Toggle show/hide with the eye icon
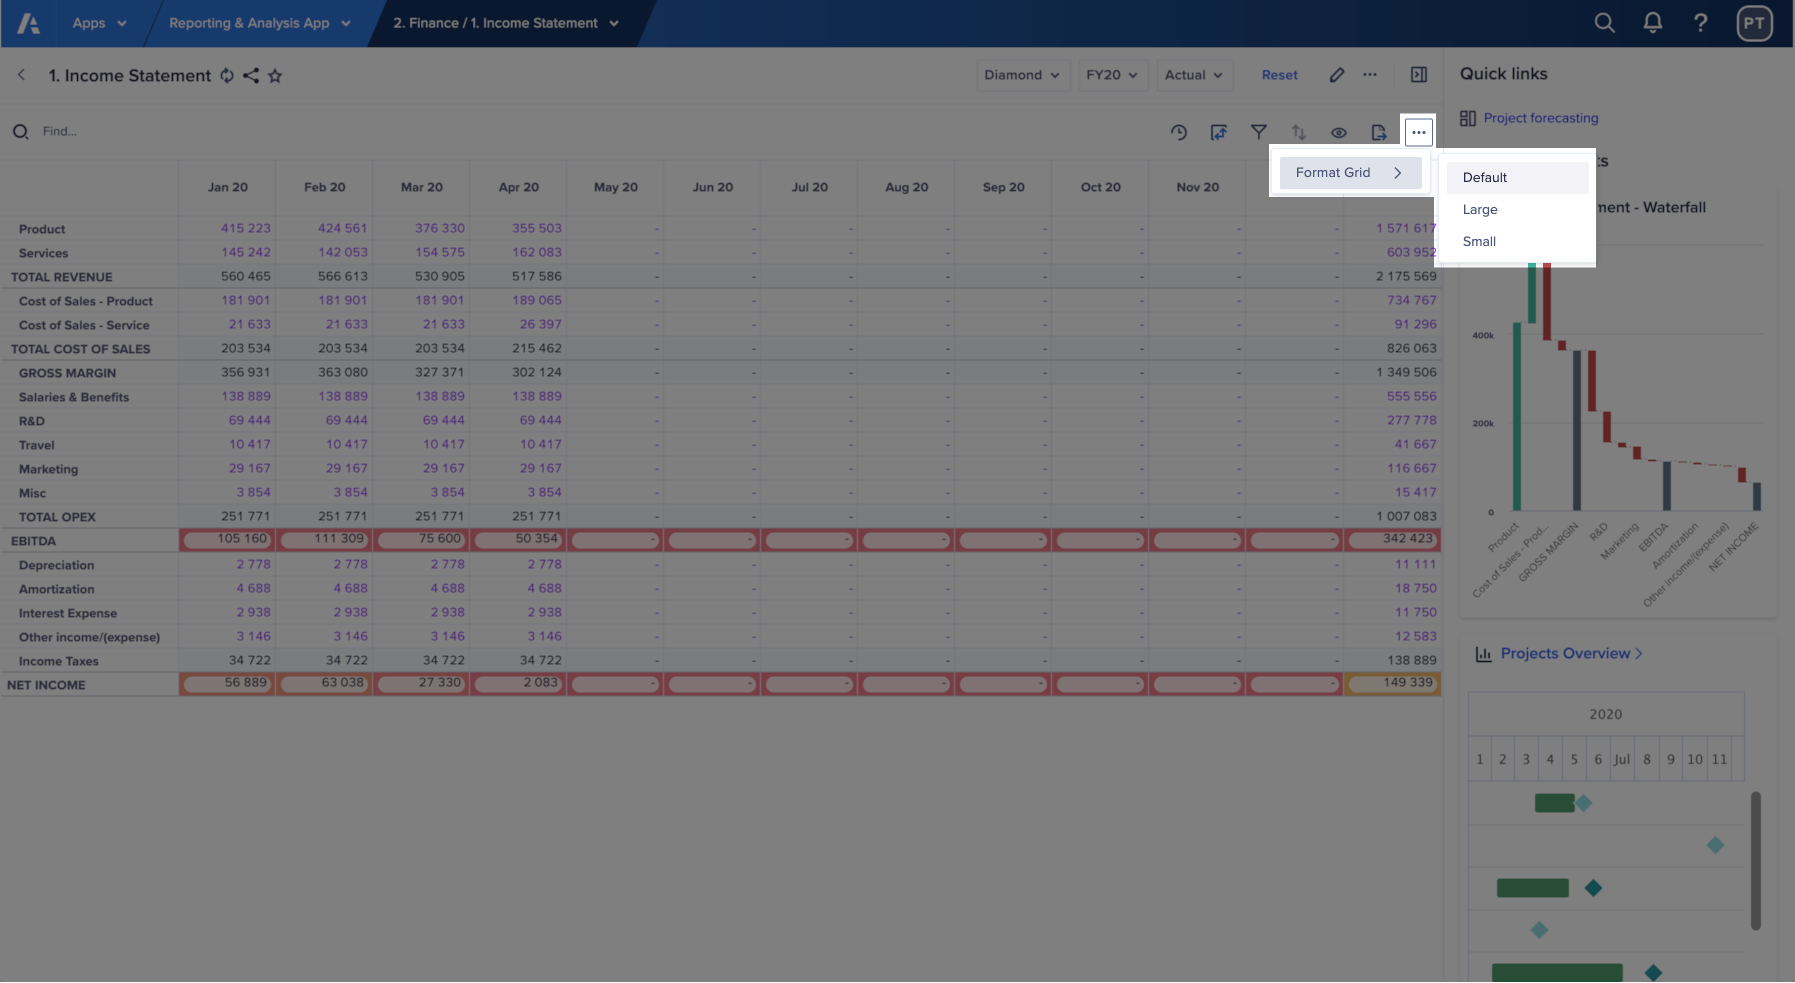Image resolution: width=1795 pixels, height=983 pixels. tap(1340, 131)
